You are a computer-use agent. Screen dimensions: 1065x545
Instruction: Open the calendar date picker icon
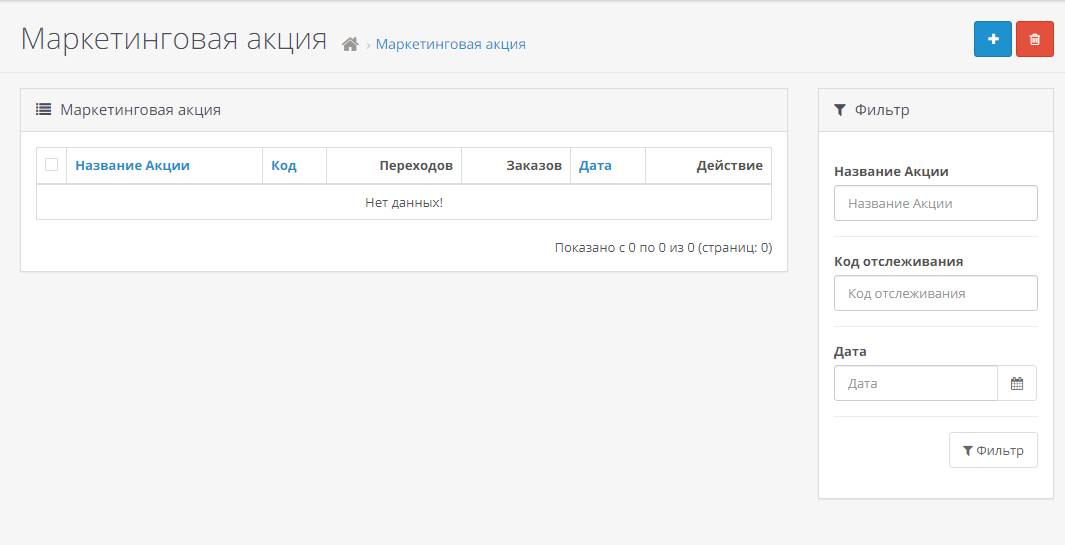click(1017, 383)
